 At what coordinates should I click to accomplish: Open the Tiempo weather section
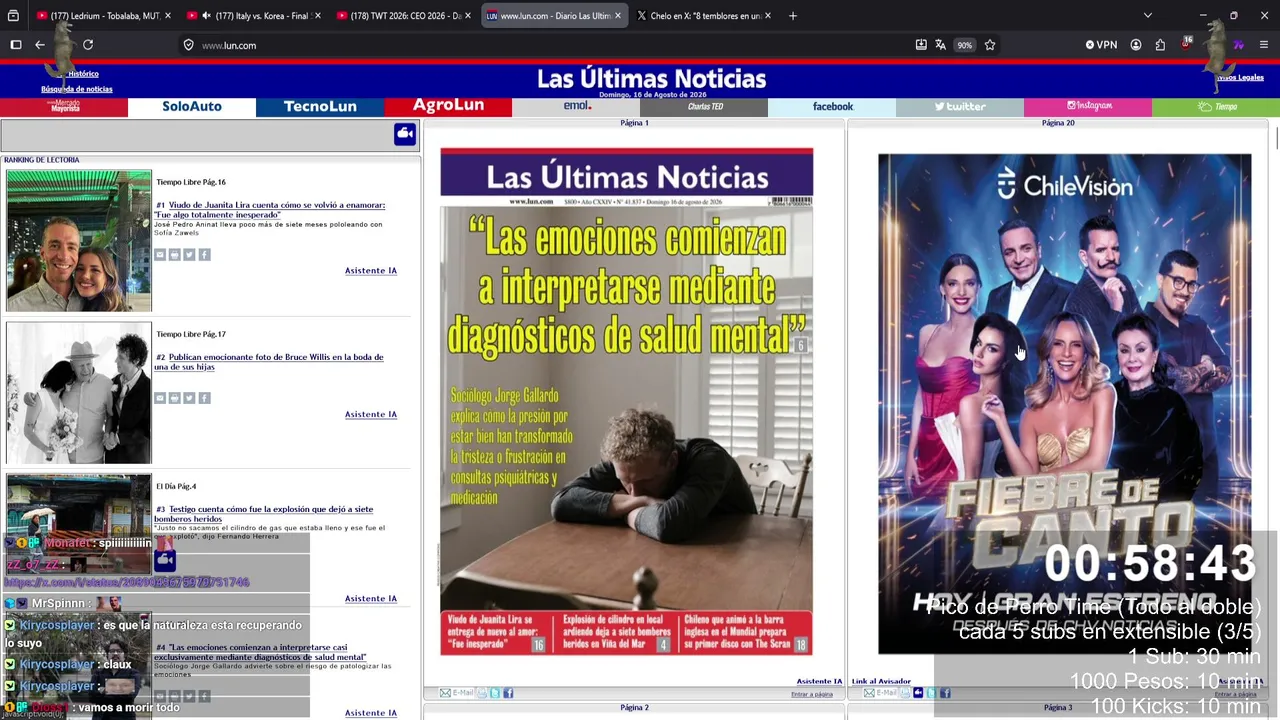(1217, 106)
